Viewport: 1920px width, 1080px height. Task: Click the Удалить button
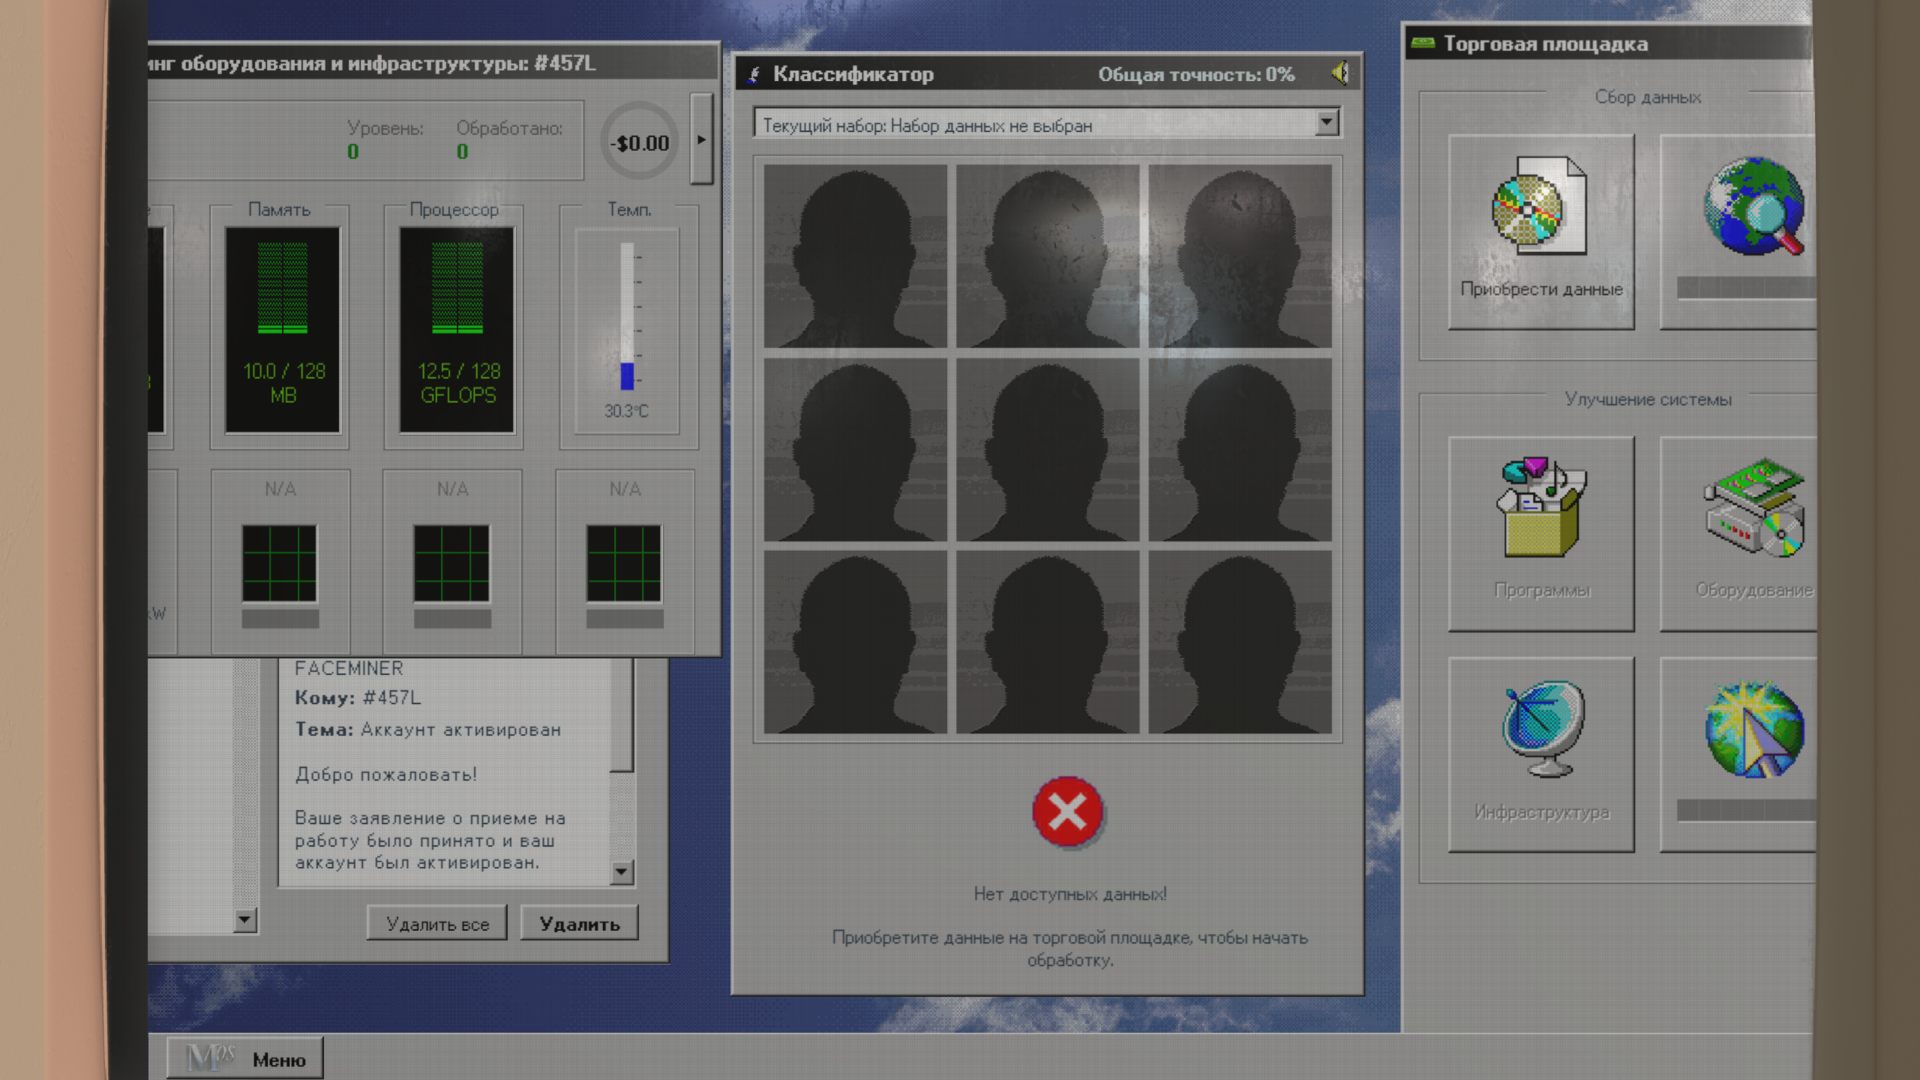coord(579,923)
